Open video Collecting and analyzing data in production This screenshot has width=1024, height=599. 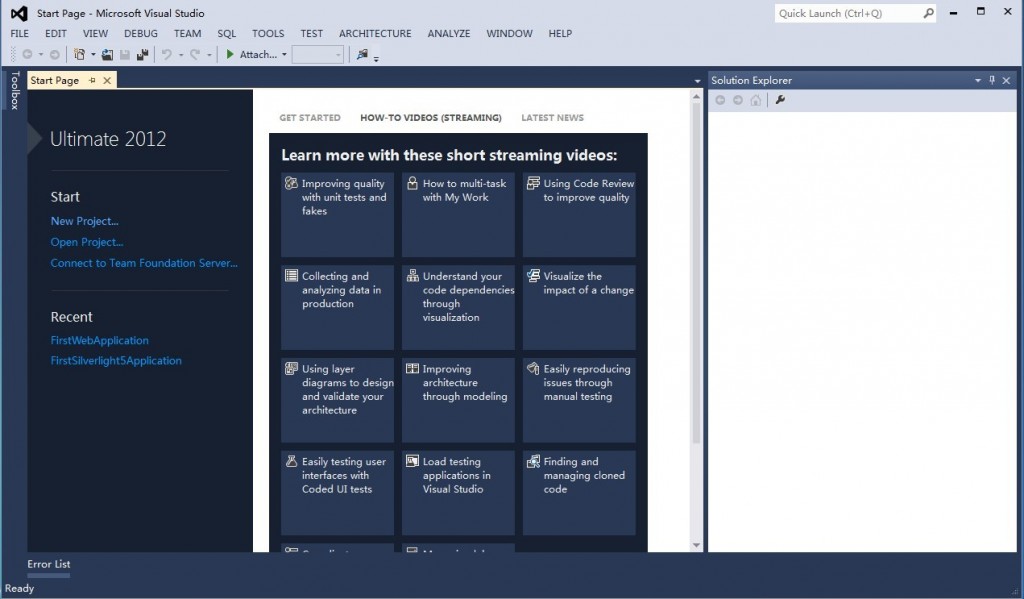pyautogui.click(x=338, y=307)
